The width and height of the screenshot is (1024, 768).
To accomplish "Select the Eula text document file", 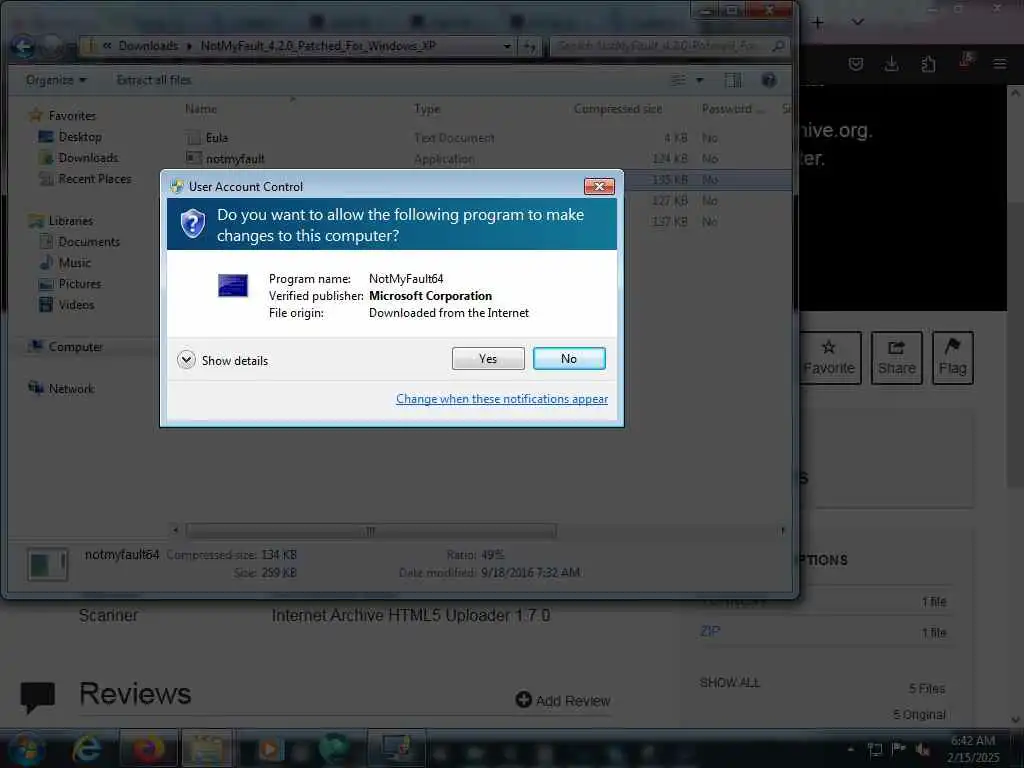I will point(217,138).
